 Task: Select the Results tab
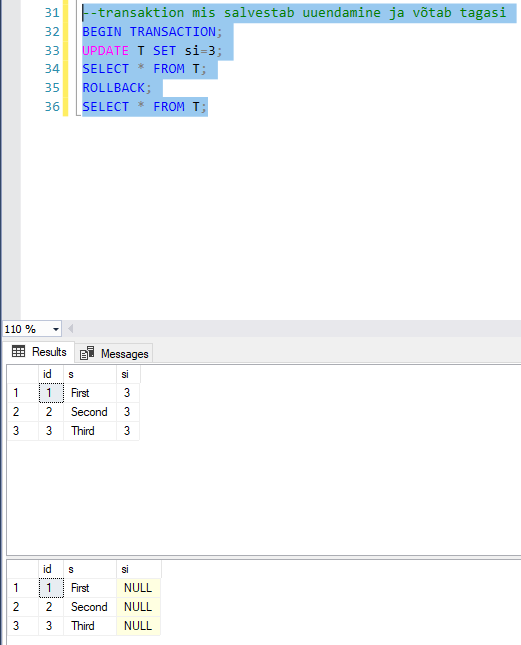[x=39, y=352]
